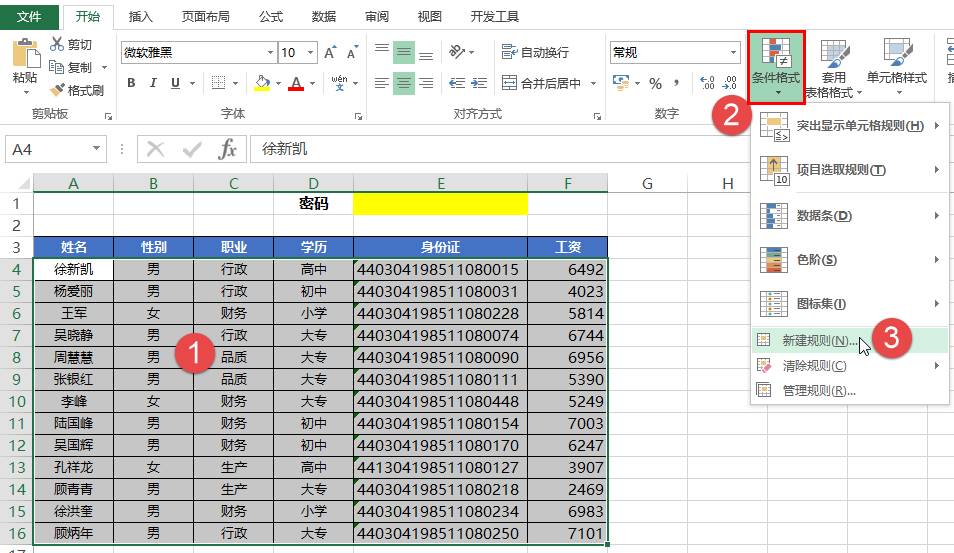Open the Name Box dropdown arrow
Viewport: 954px width, 553px height.
[x=96, y=148]
